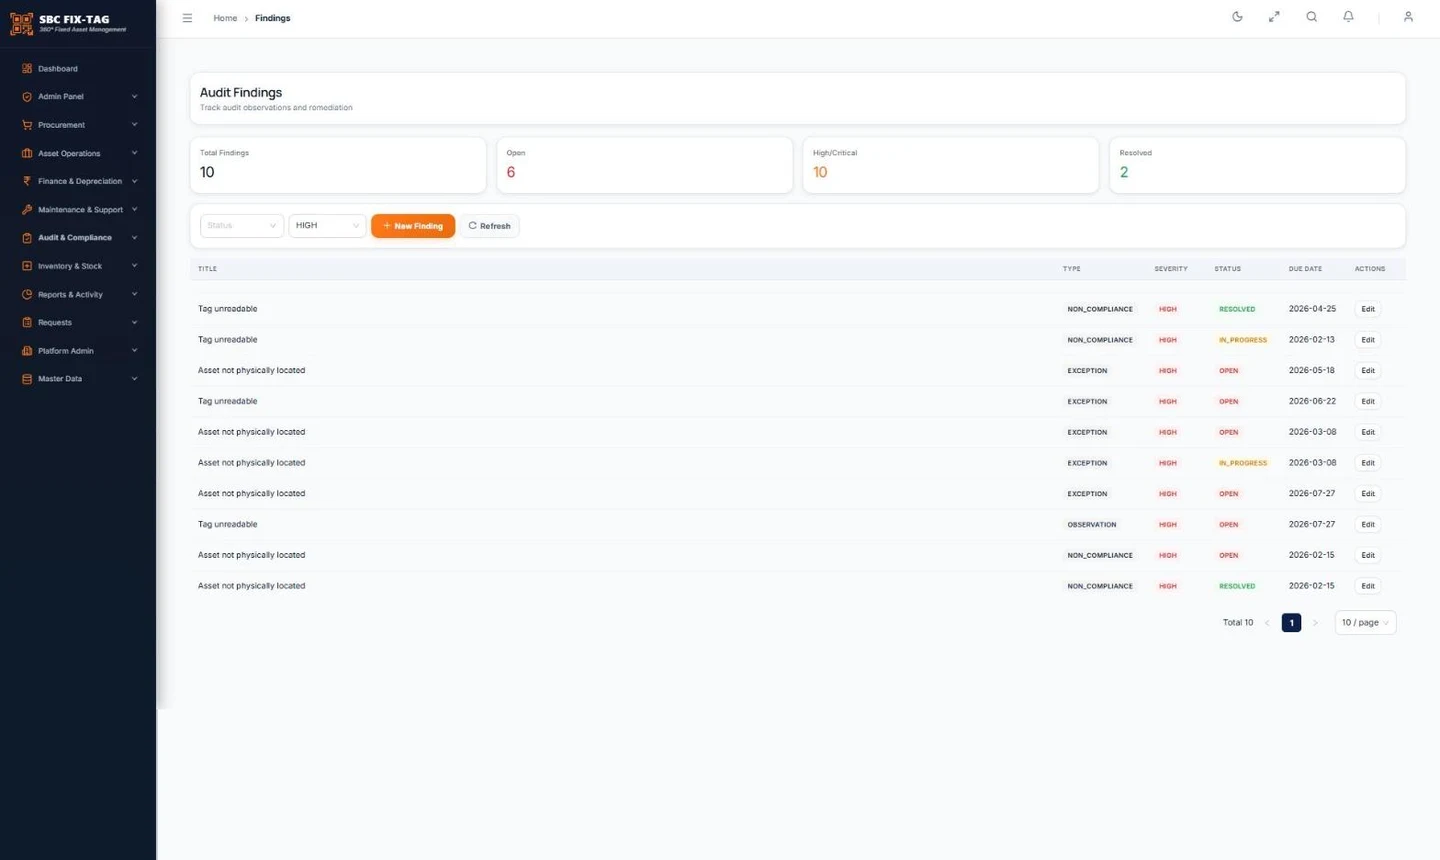Click the Maintenance & Support tool icon

pos(27,210)
